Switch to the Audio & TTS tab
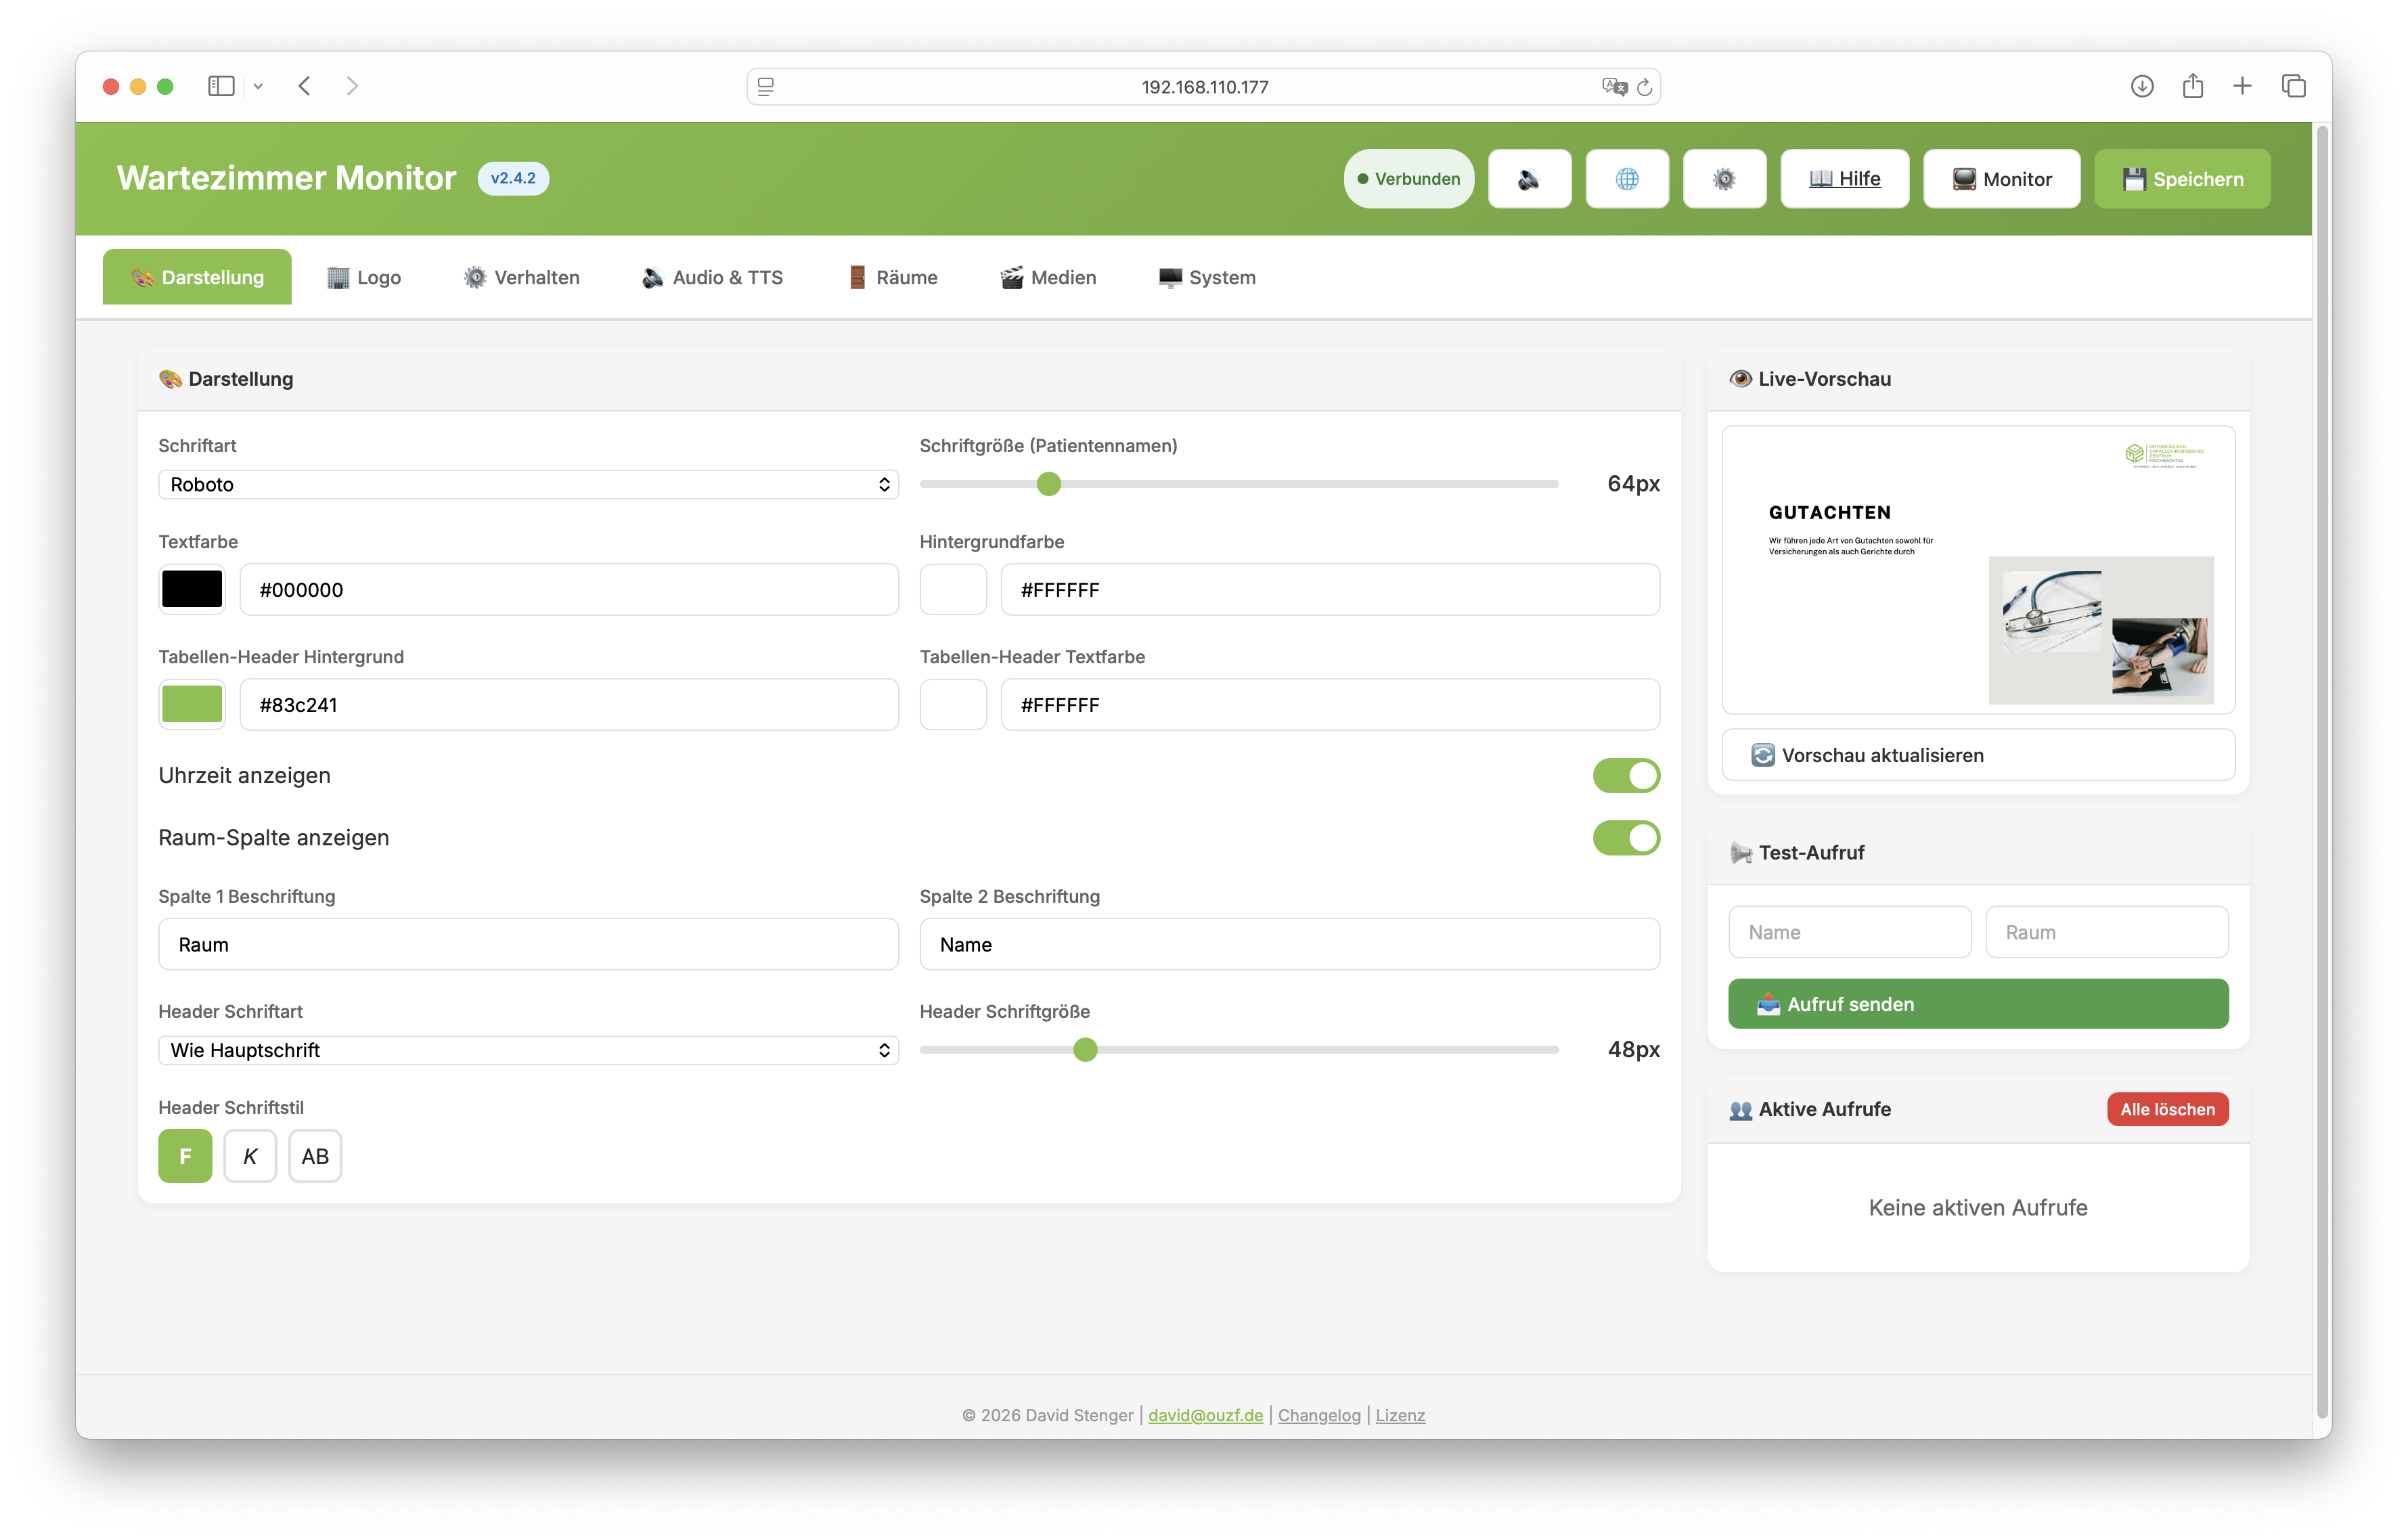This screenshot has height=1539, width=2408. [711, 277]
